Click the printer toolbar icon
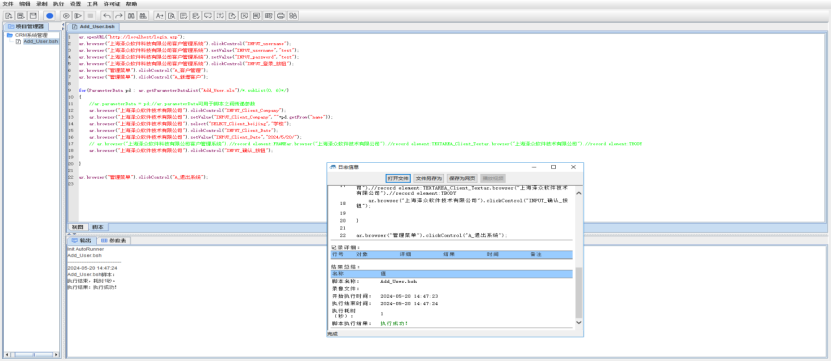 point(281,15)
